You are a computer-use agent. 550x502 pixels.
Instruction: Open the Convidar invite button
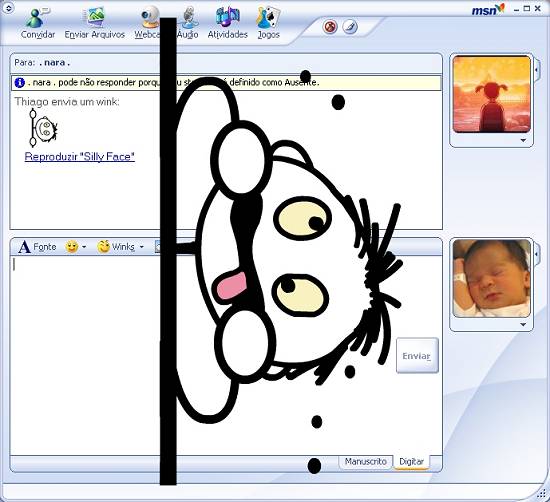click(x=38, y=23)
